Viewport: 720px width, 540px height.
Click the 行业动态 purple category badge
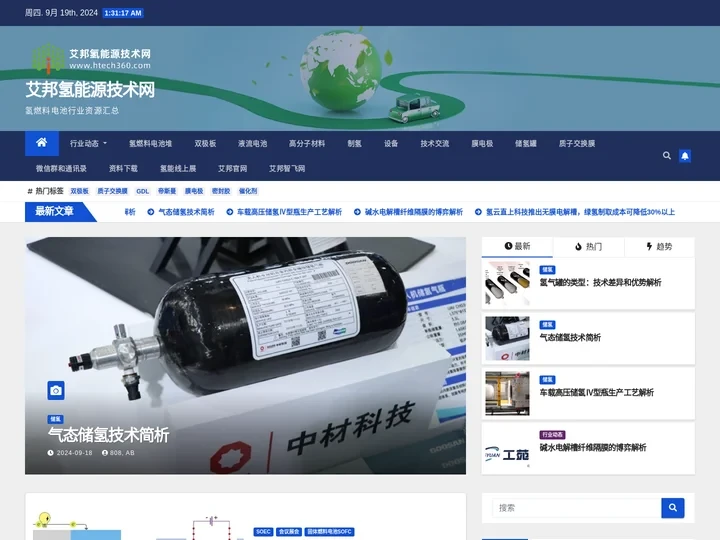pos(552,435)
